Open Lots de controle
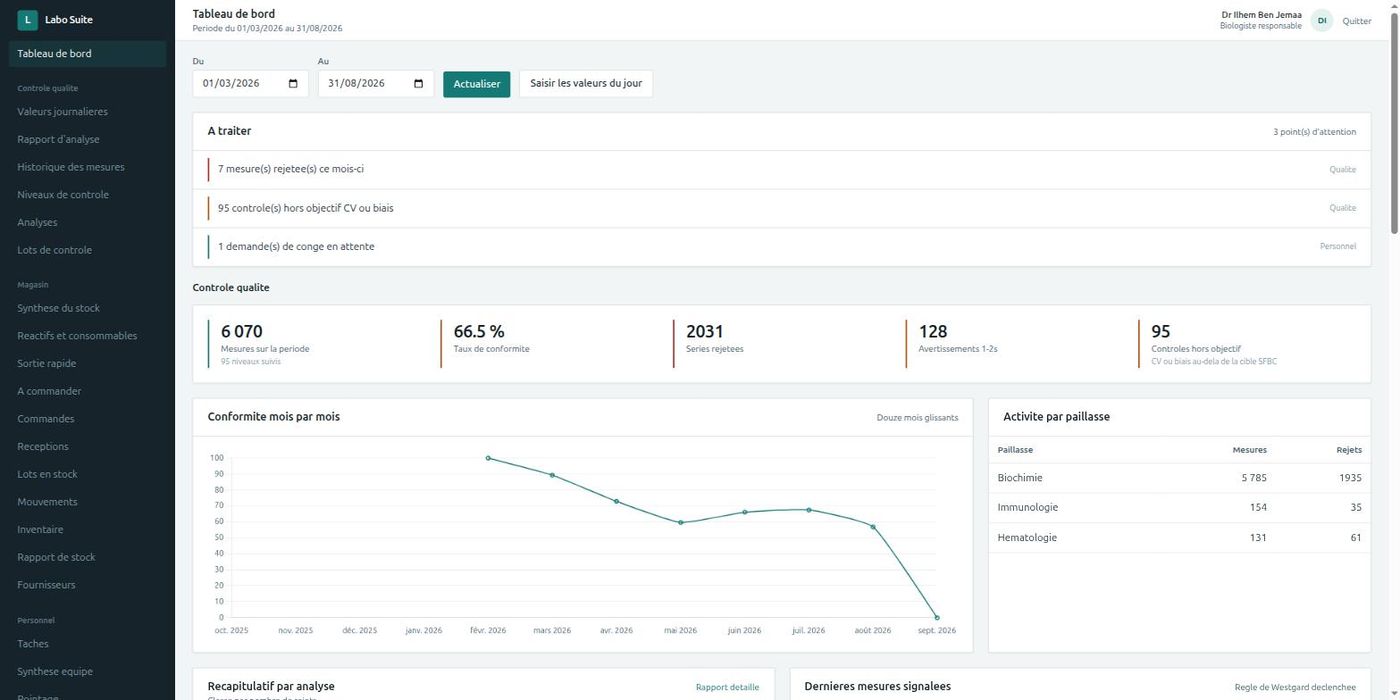The height and width of the screenshot is (700, 1400). click(x=54, y=250)
